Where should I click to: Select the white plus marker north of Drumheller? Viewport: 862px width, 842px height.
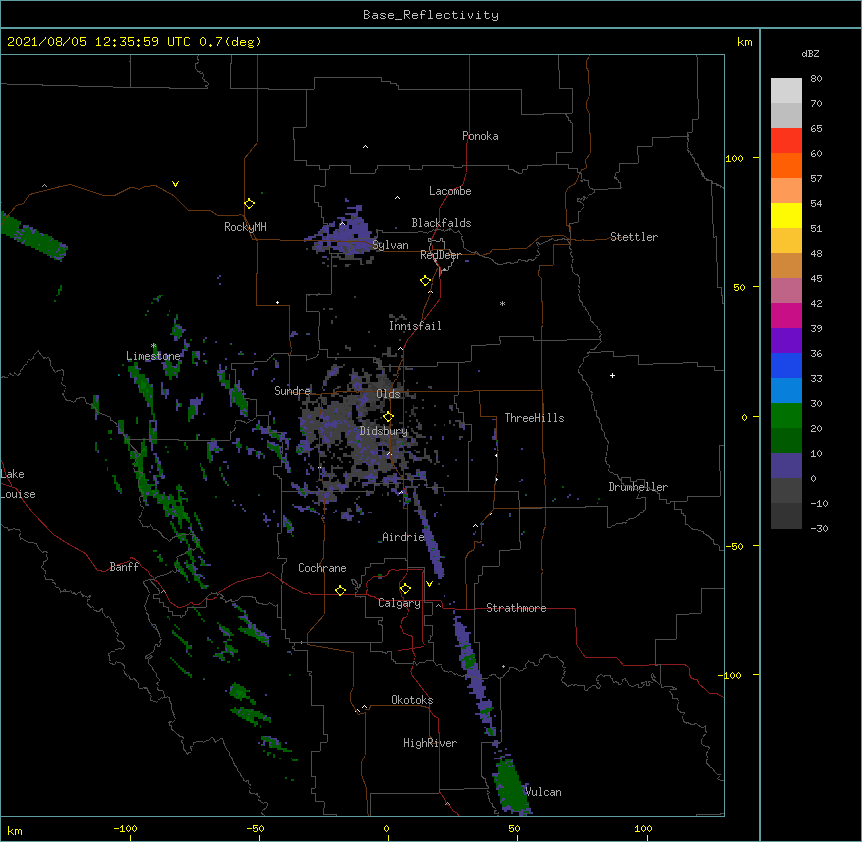click(x=612, y=375)
